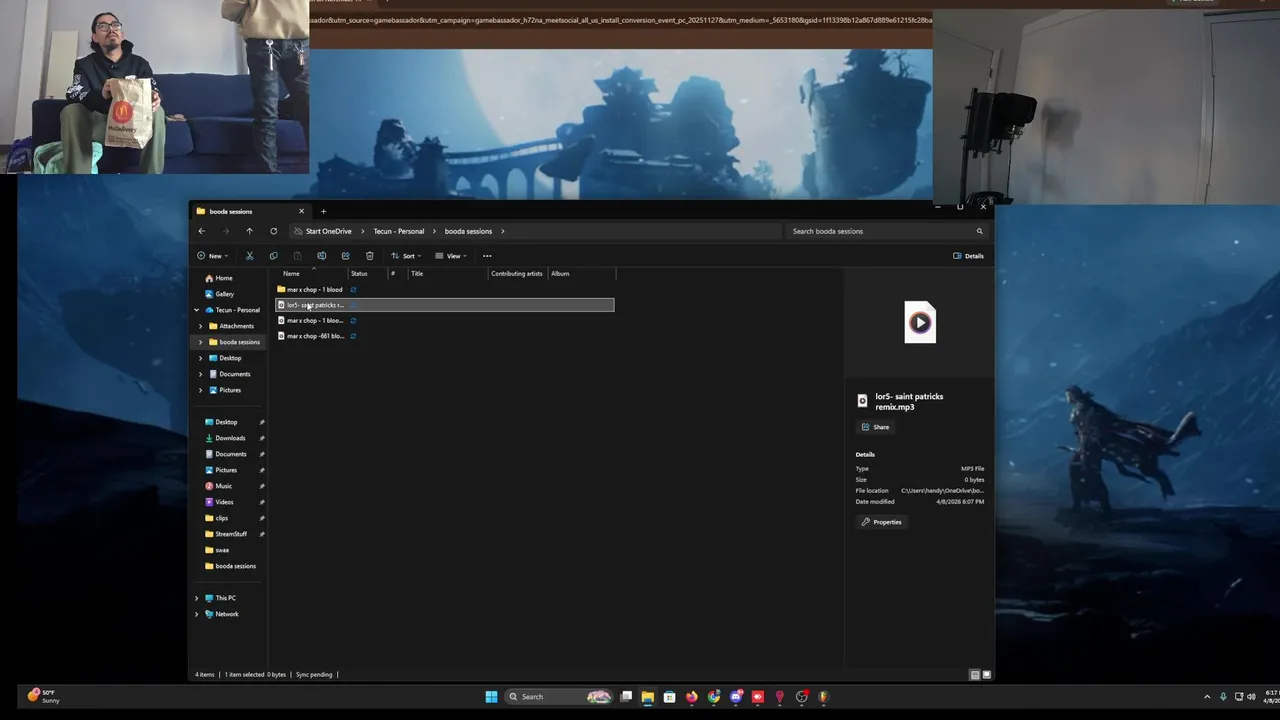
Task: Show hidden system tray icons
Action: 1207,697
